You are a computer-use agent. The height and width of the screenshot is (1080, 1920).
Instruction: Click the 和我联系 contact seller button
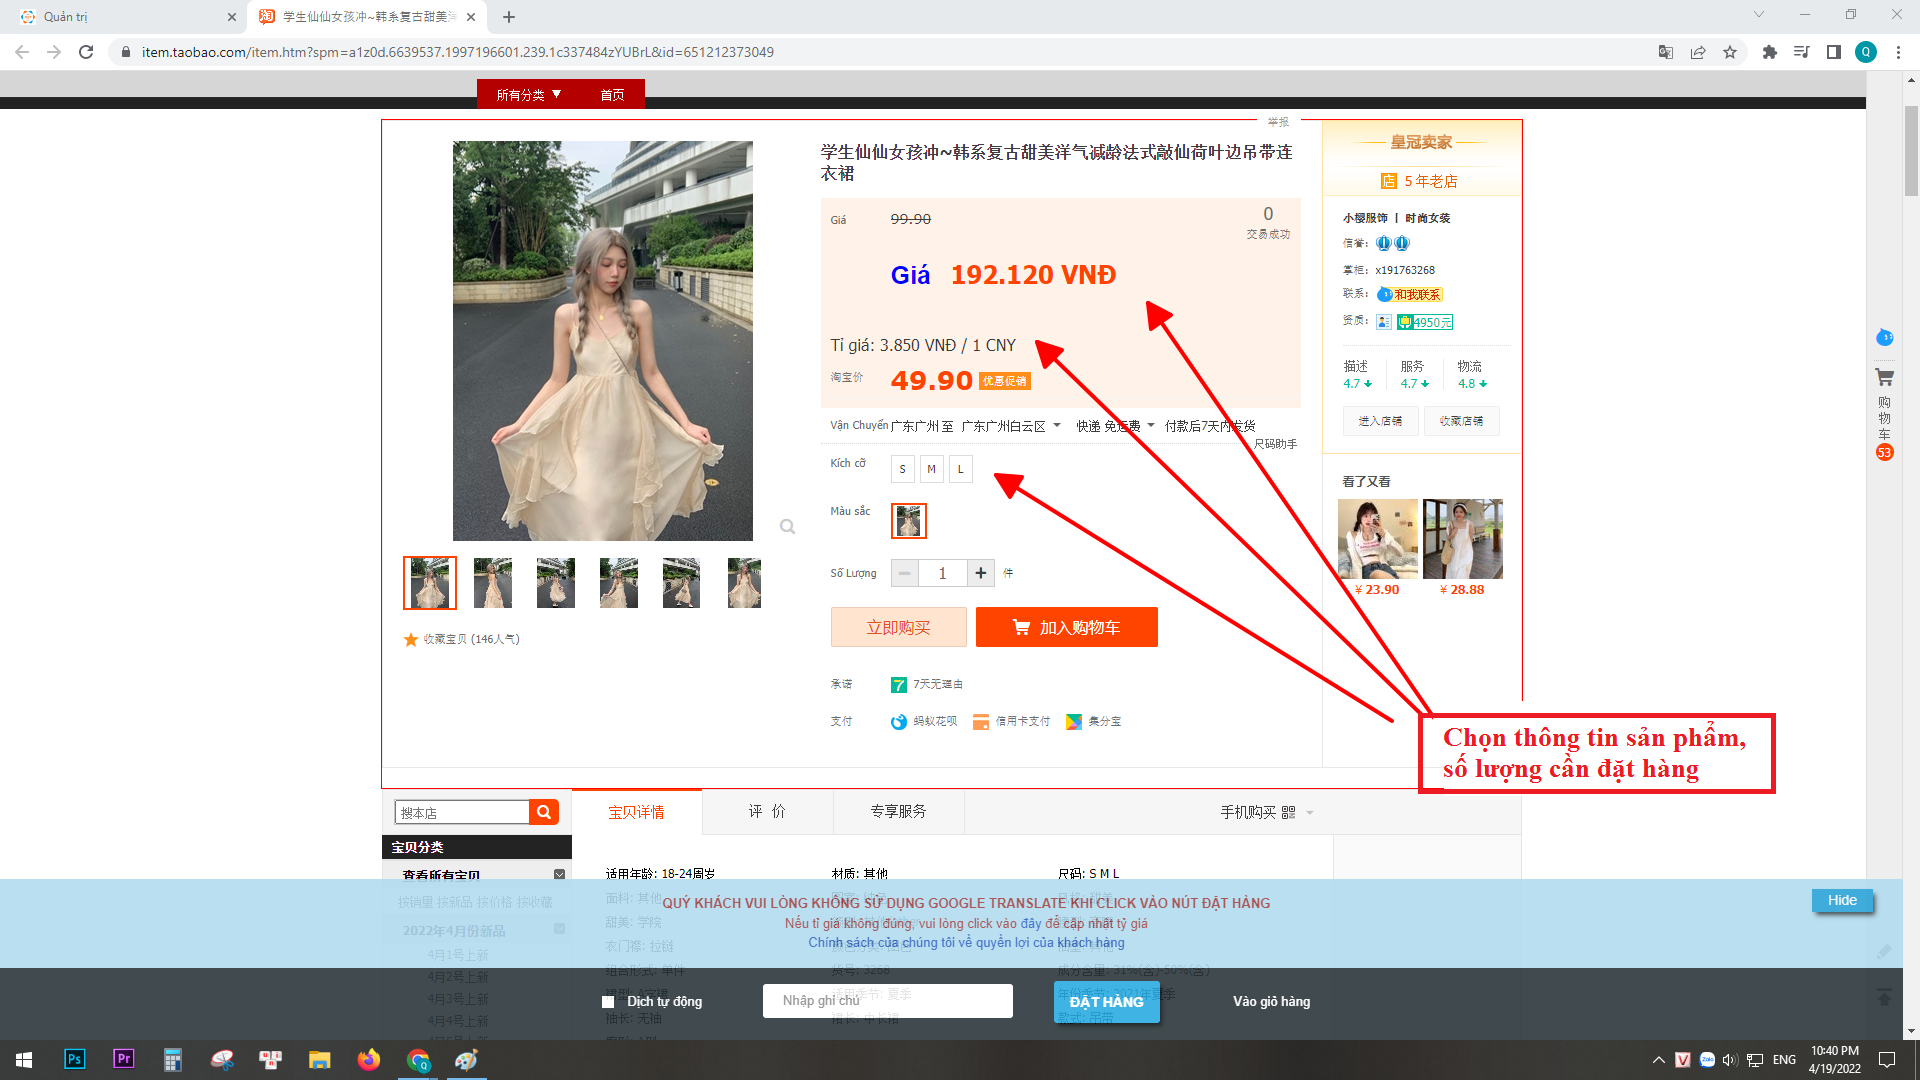[1409, 295]
